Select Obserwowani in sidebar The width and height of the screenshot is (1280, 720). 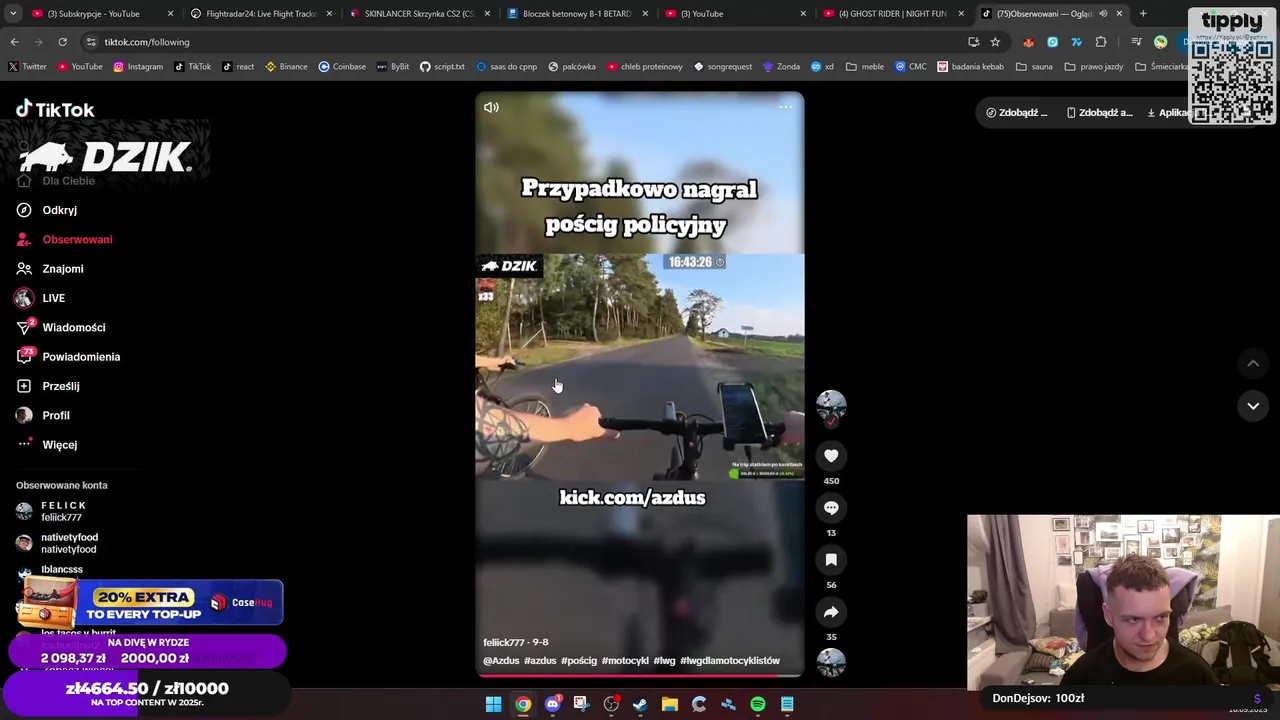[x=64, y=240]
